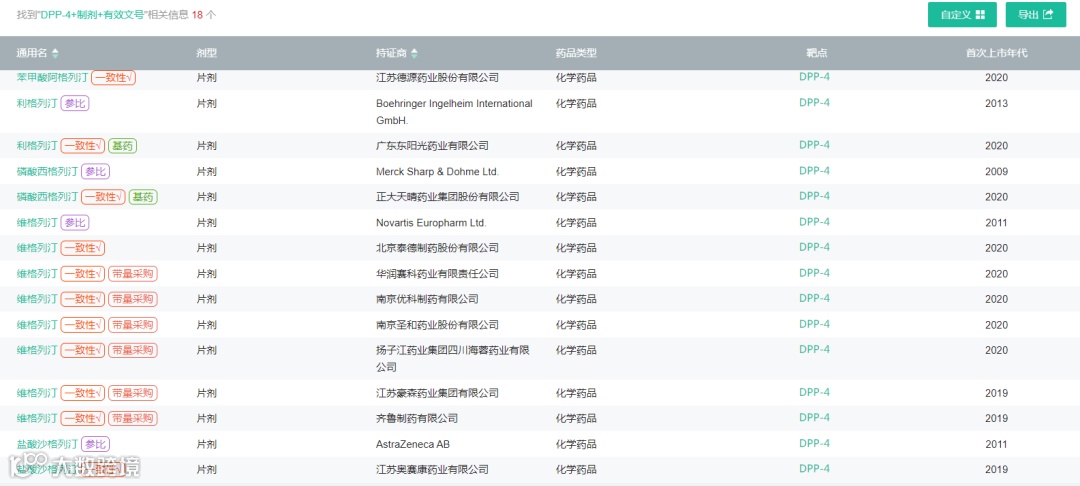
Task: Select 广东东阳光药业有限公司 holder cell
Action: click(x=433, y=146)
